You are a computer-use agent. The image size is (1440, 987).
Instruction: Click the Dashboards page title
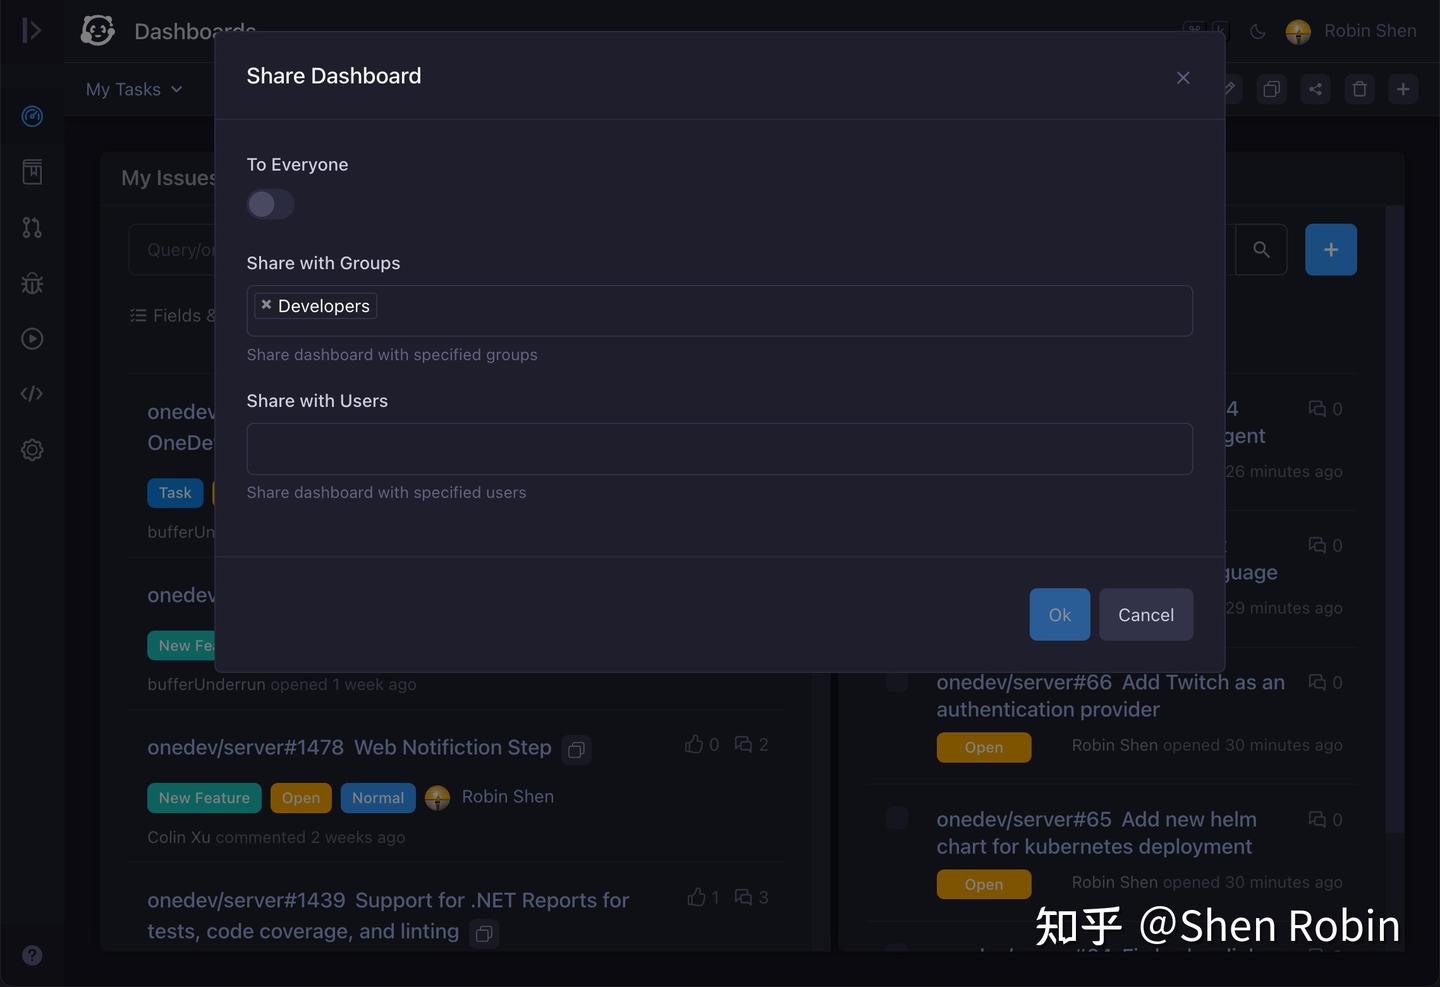(195, 31)
